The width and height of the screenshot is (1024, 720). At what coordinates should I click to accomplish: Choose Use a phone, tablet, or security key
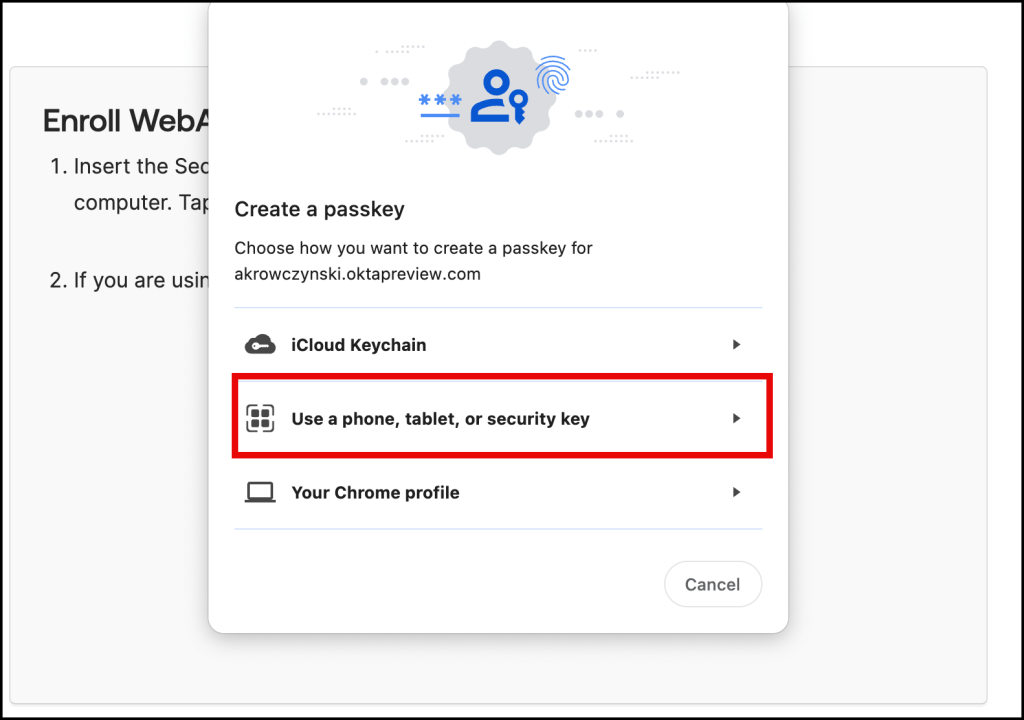click(x=440, y=419)
